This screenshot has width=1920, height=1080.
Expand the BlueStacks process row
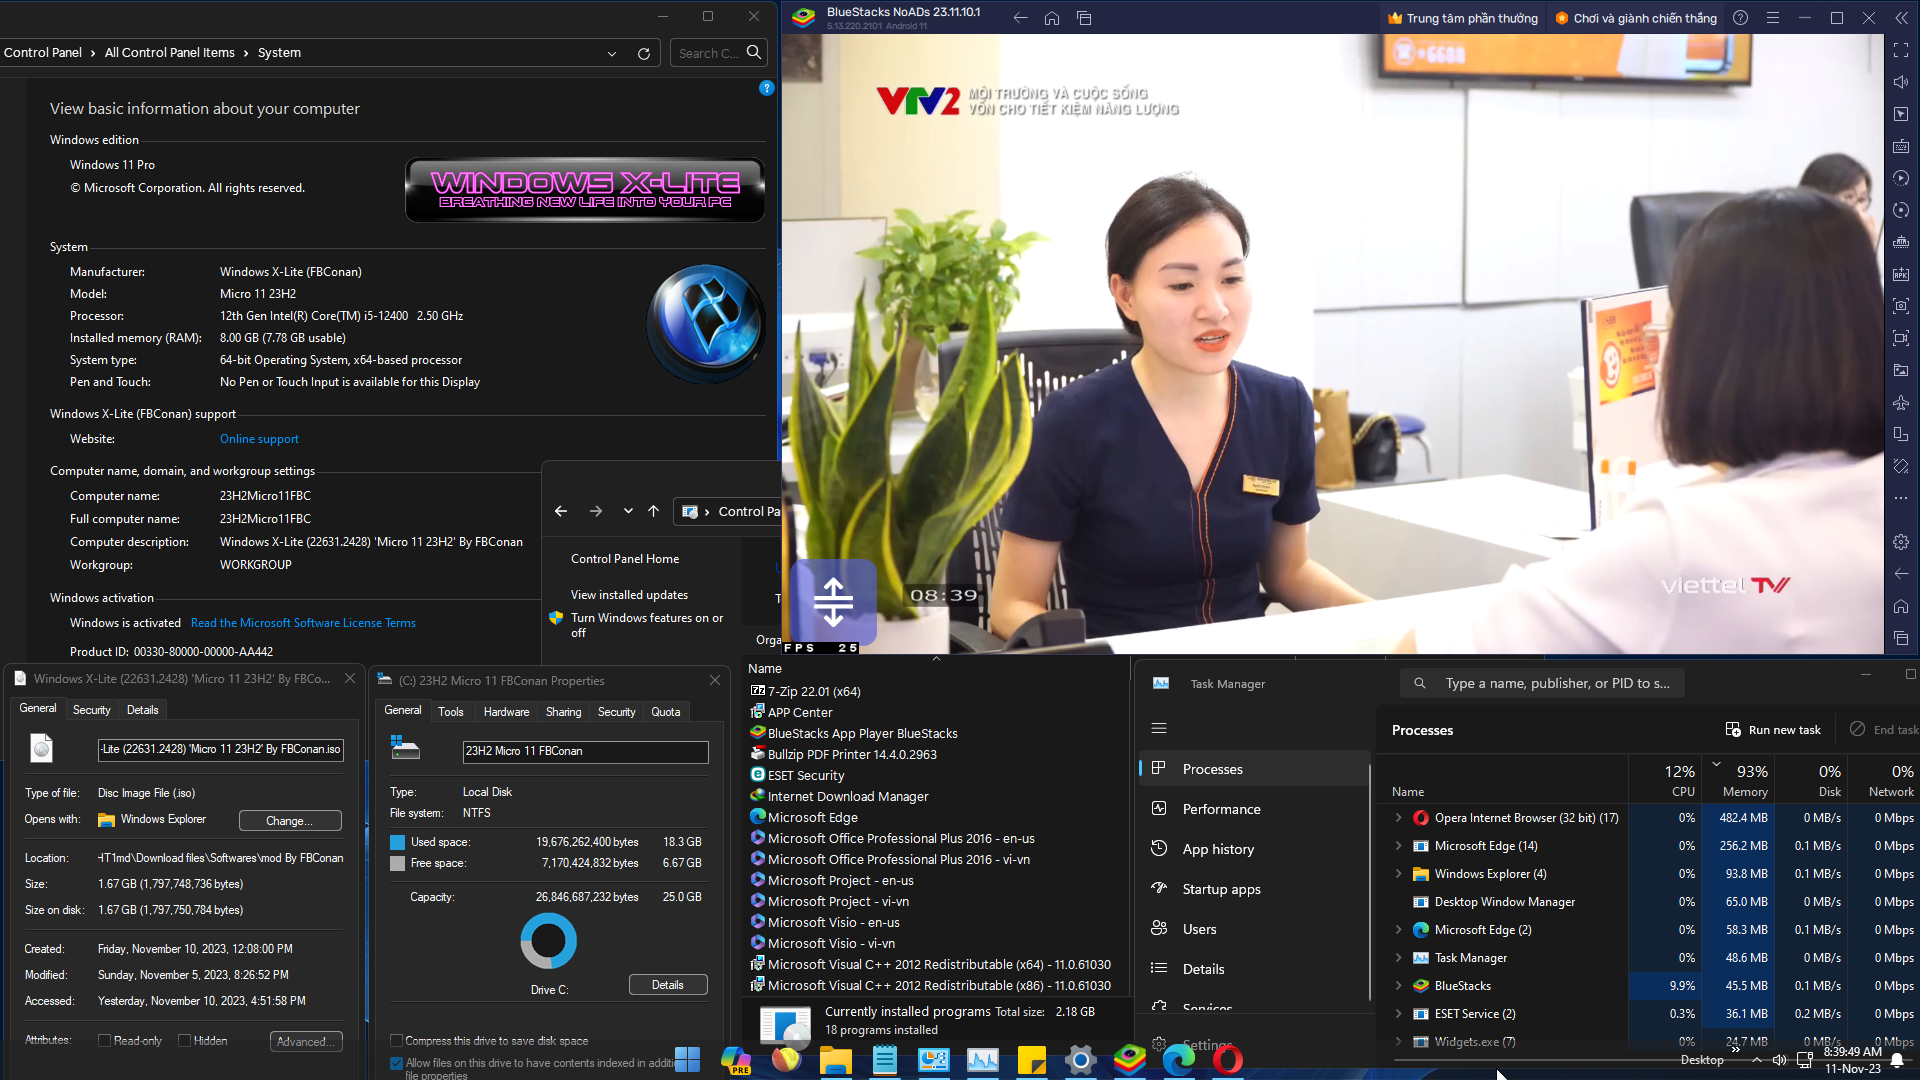click(1399, 986)
